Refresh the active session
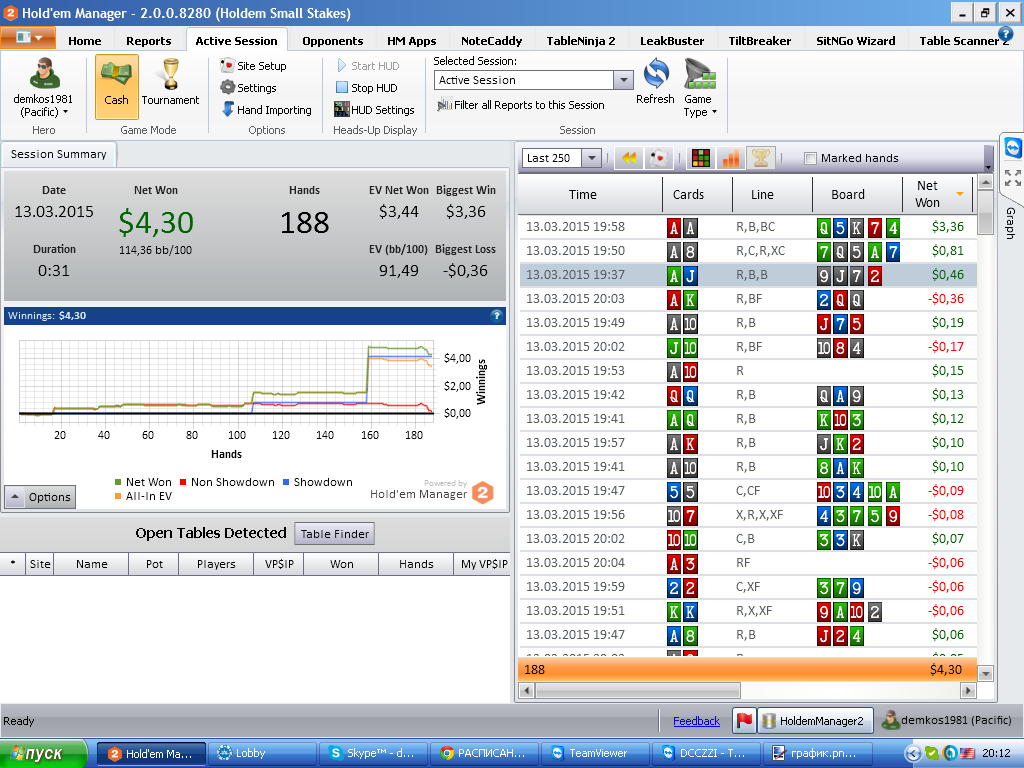 pos(656,81)
